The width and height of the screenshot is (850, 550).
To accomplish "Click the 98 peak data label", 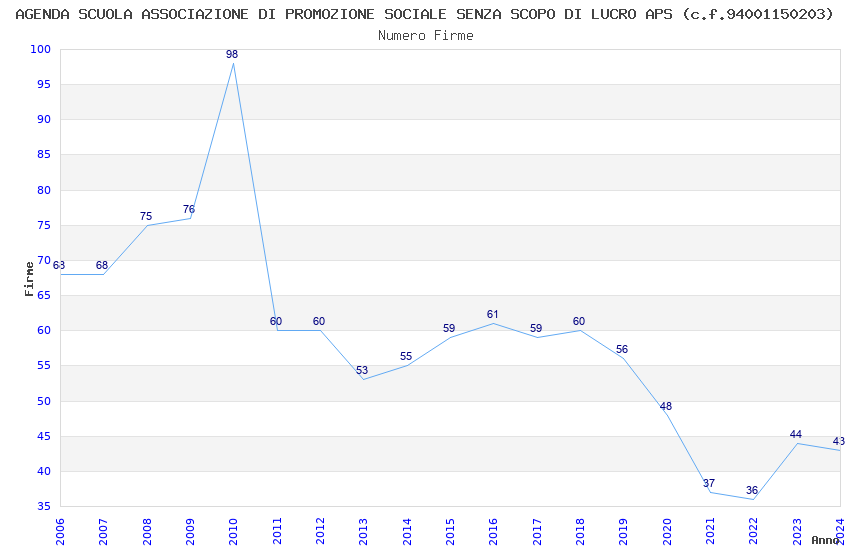I will [x=232, y=54].
